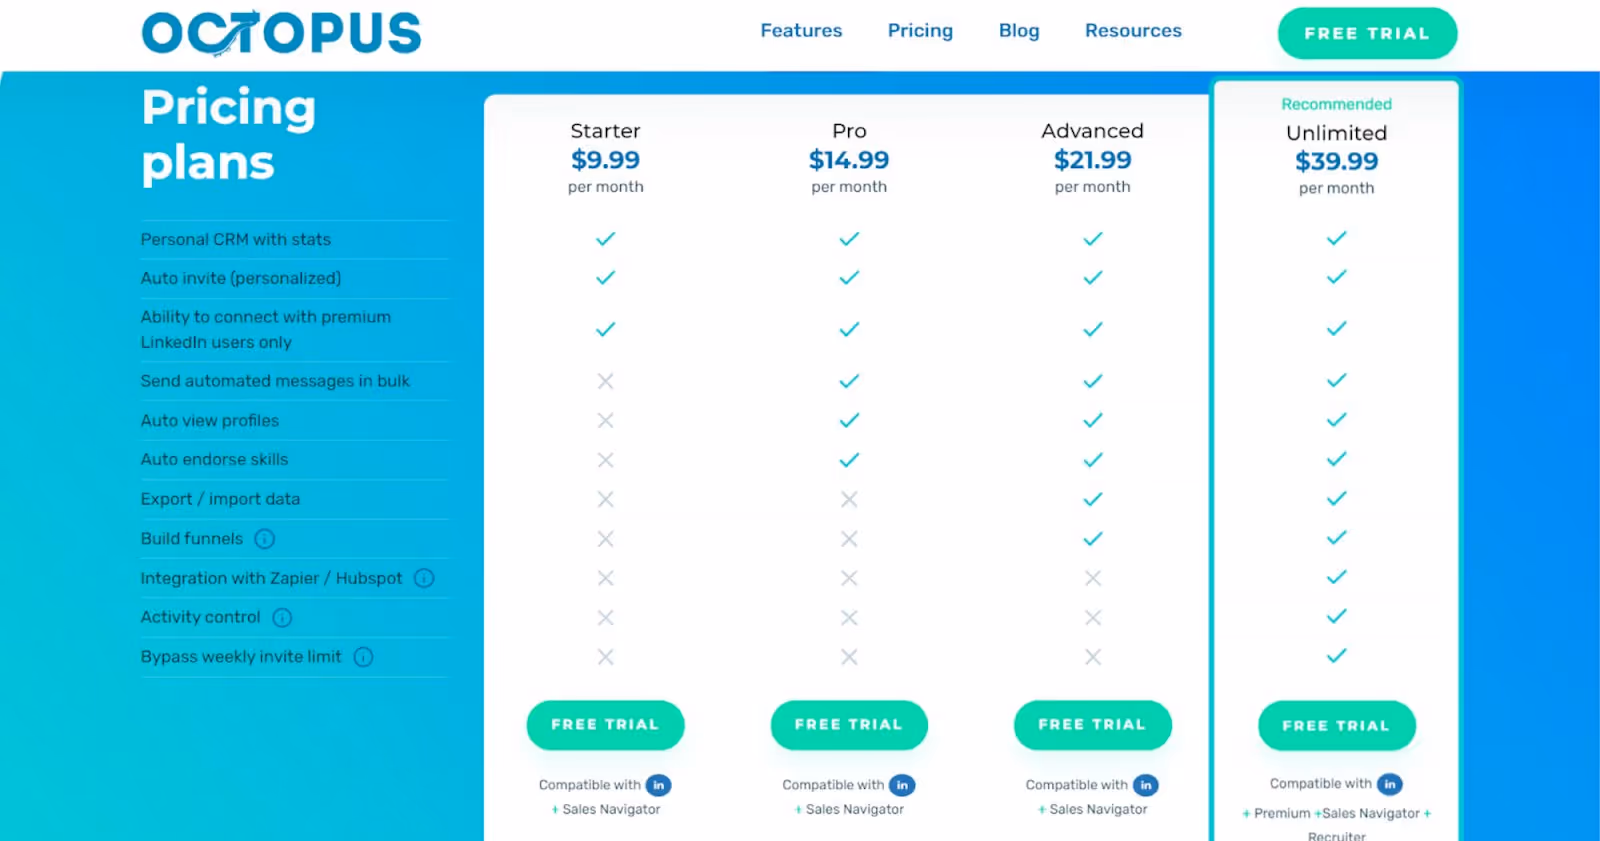Open the Resources menu
This screenshot has height=841, width=1600.
[1133, 30]
